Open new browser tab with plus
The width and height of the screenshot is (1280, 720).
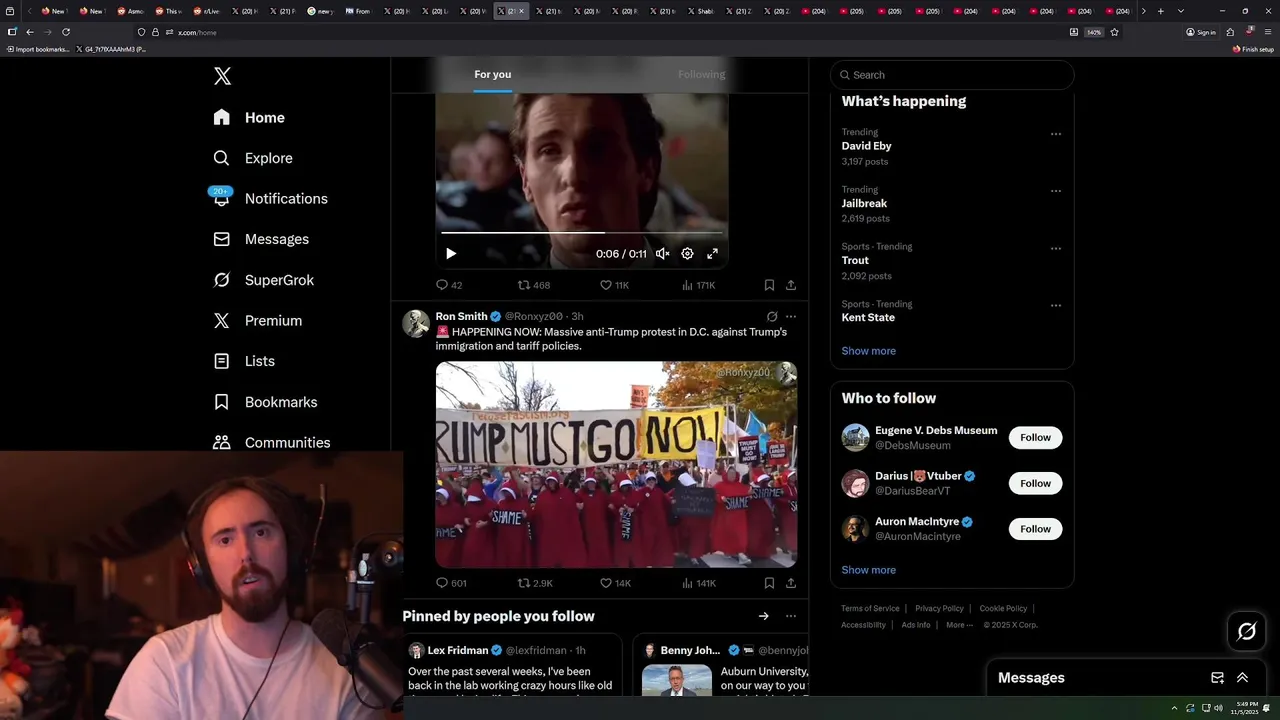click(x=1160, y=11)
